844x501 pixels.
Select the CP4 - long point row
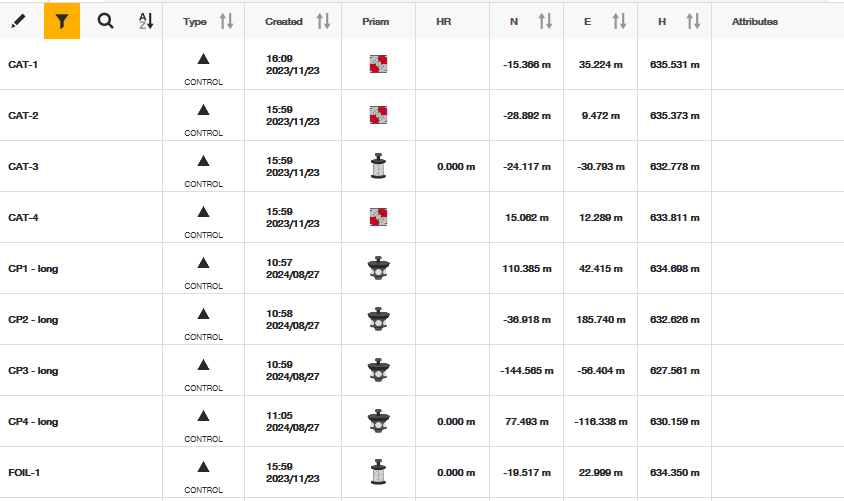coord(33,421)
